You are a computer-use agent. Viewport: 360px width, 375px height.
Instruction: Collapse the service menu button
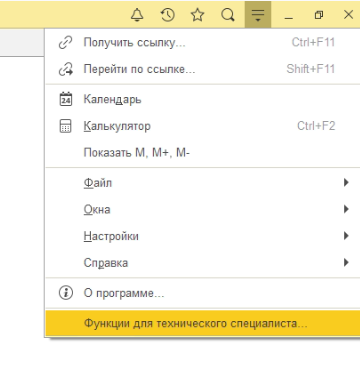(x=258, y=15)
